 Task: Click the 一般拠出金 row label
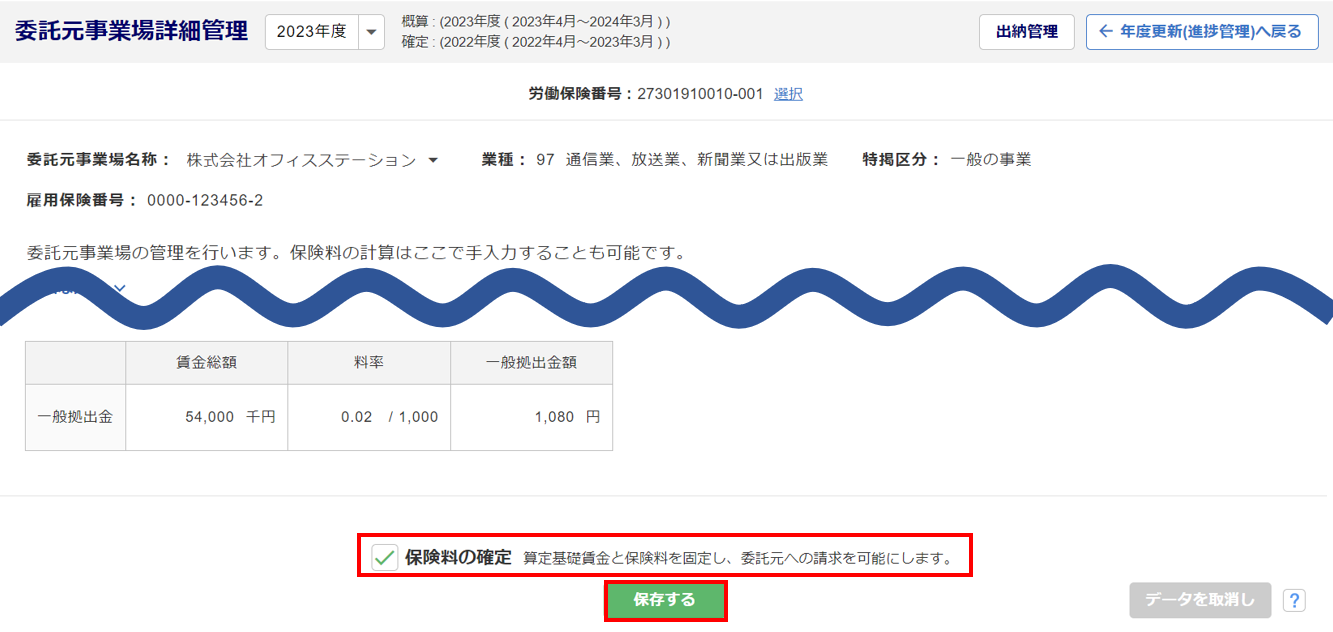pyautogui.click(x=75, y=417)
